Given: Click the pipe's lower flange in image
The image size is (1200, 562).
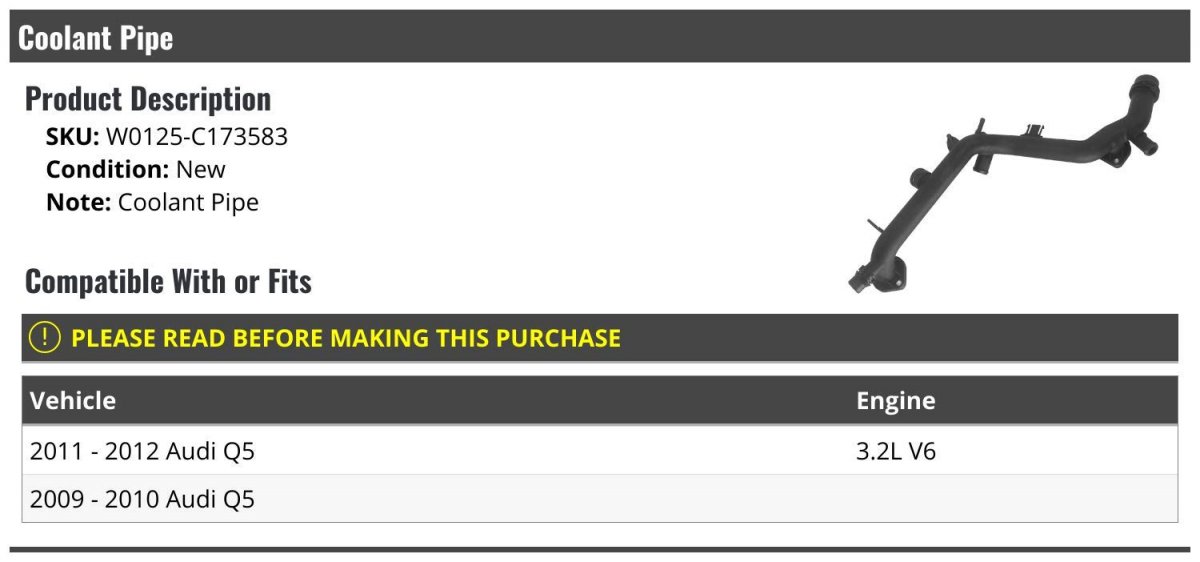Looking at the screenshot, I should [886, 274].
